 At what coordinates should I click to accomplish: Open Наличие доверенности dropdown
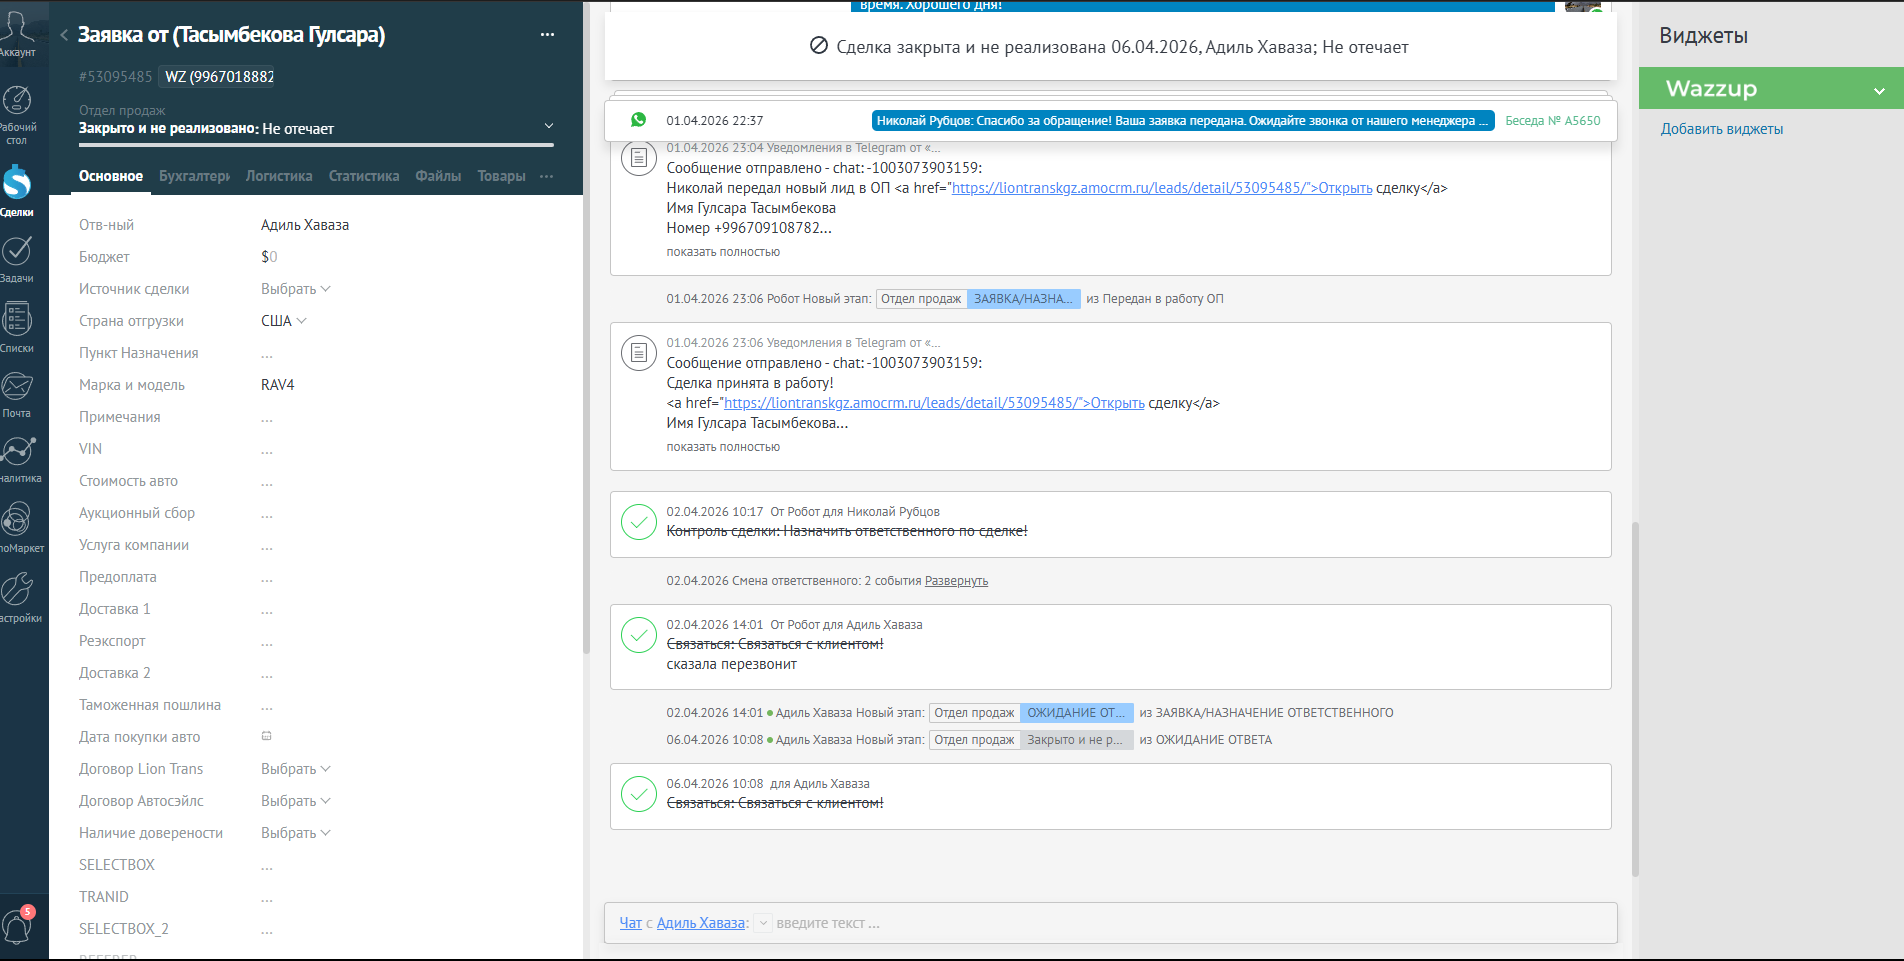tap(296, 833)
